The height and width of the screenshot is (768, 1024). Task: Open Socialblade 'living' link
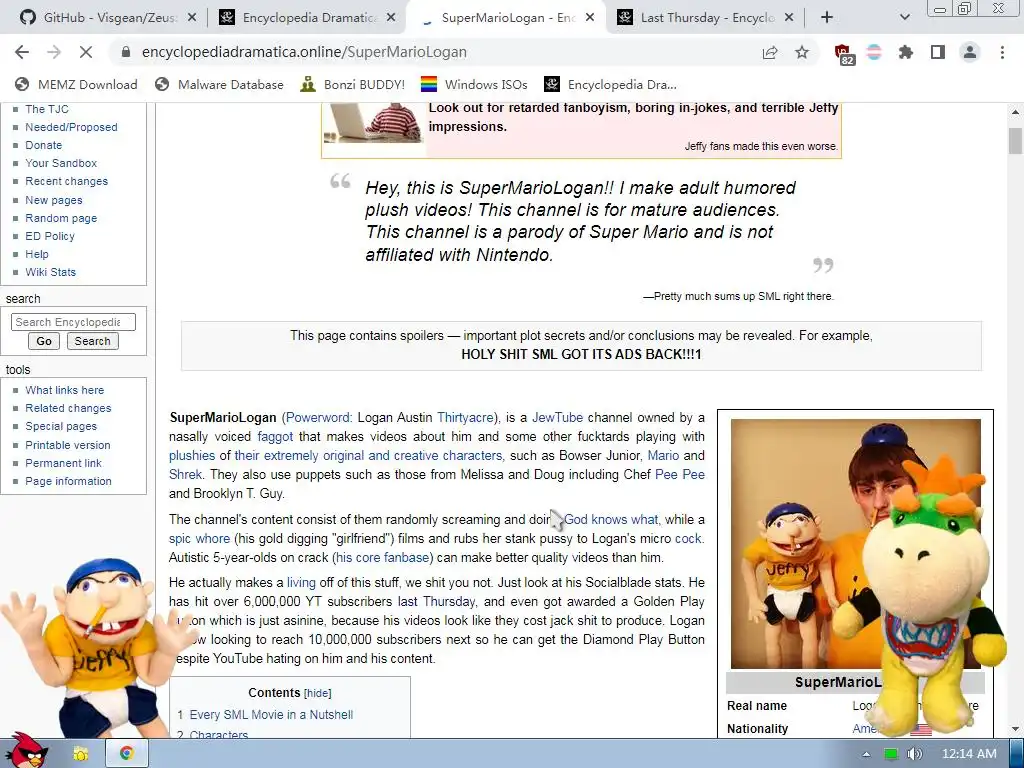[x=301, y=583]
